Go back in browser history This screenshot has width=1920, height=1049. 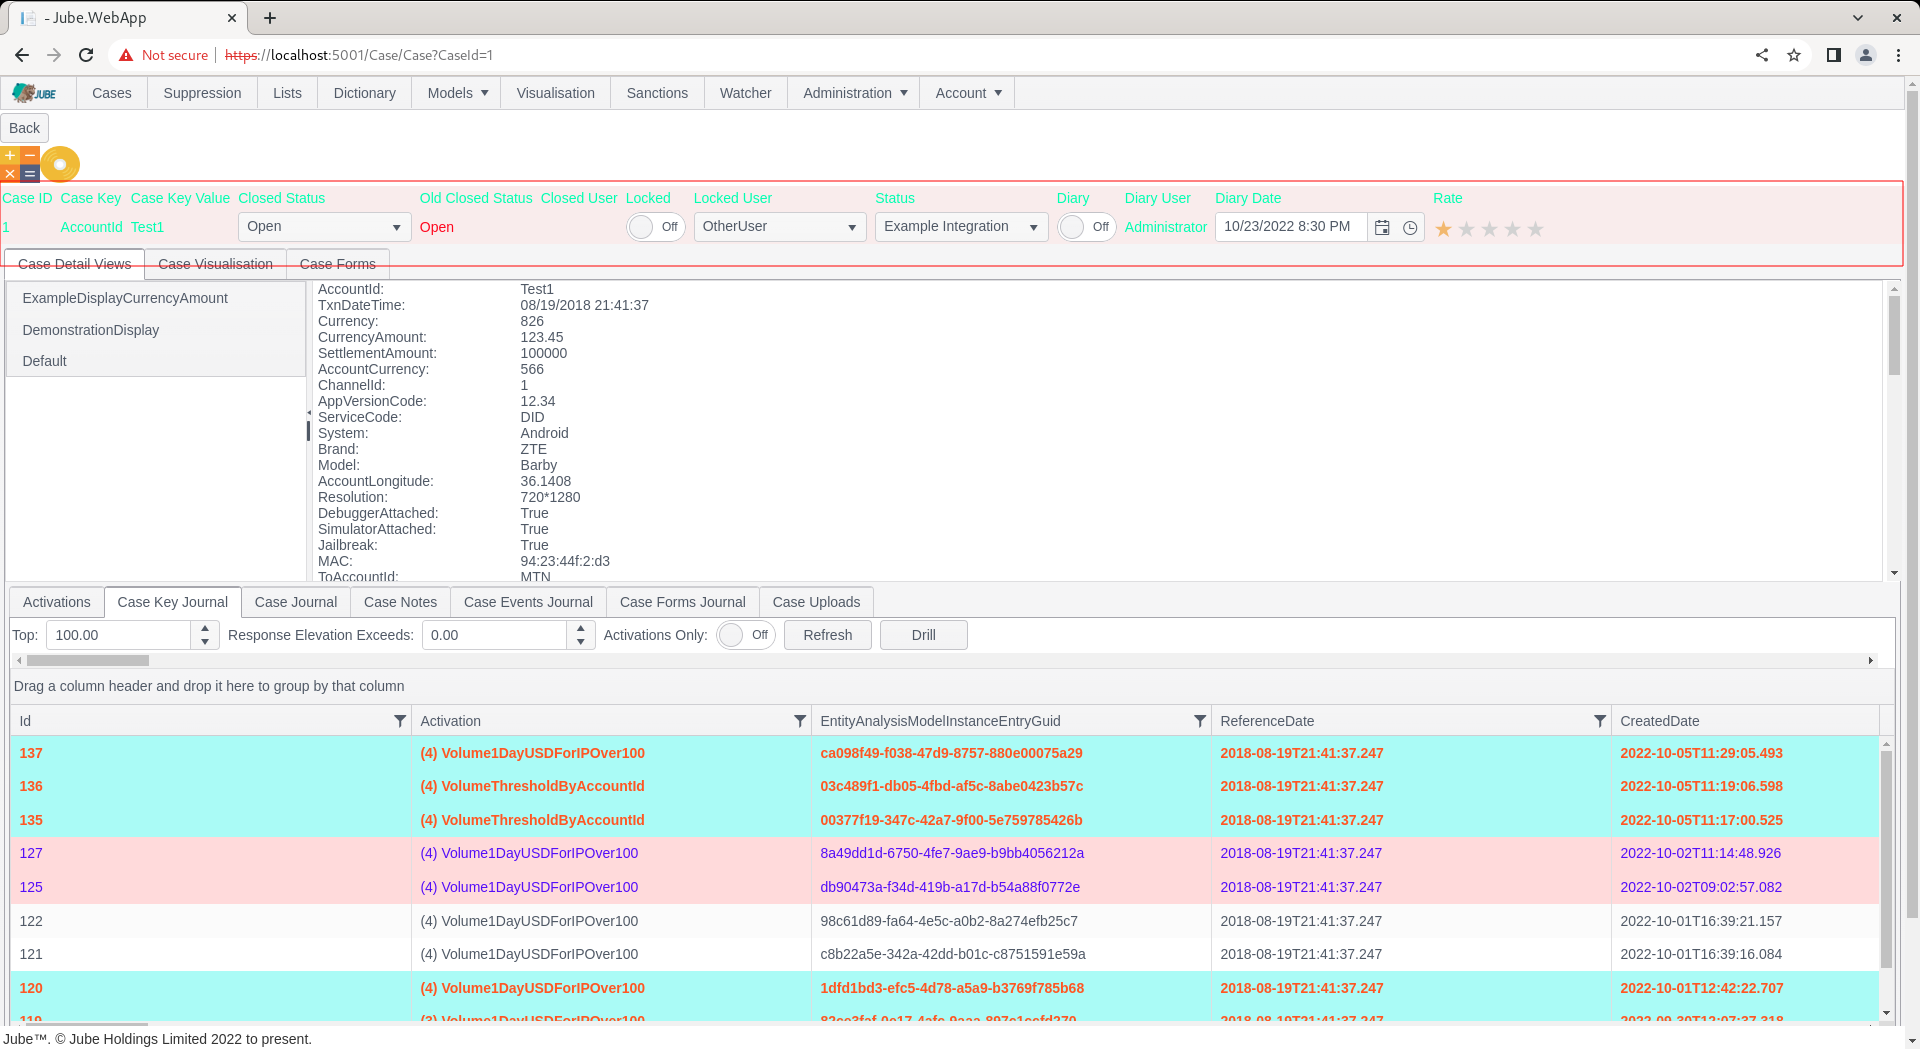coord(22,55)
